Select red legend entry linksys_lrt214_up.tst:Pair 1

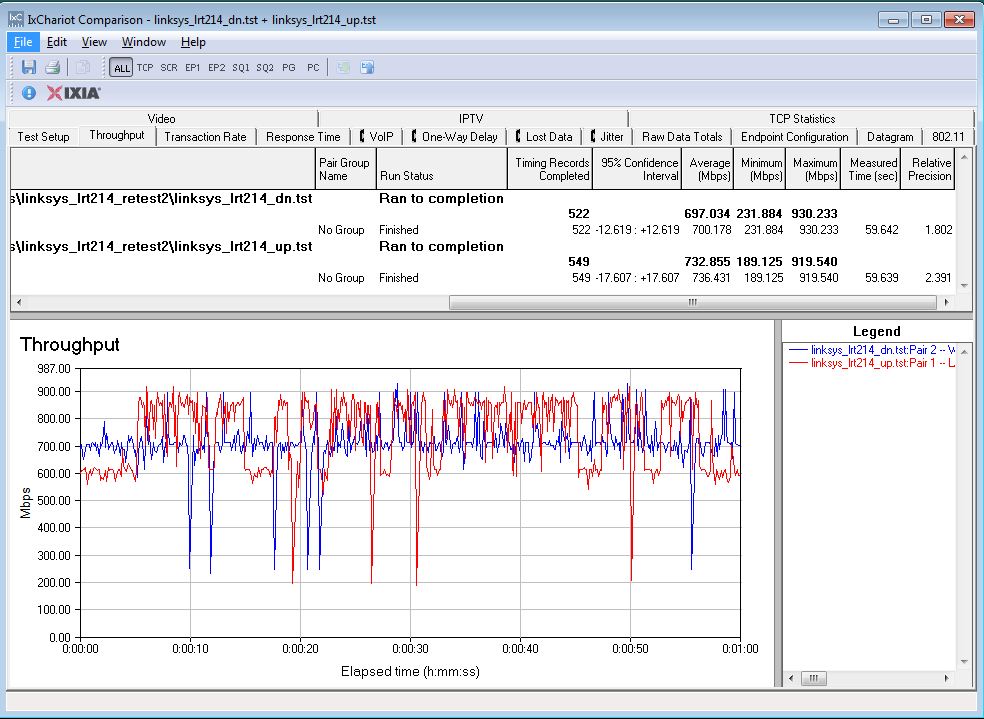click(x=872, y=363)
